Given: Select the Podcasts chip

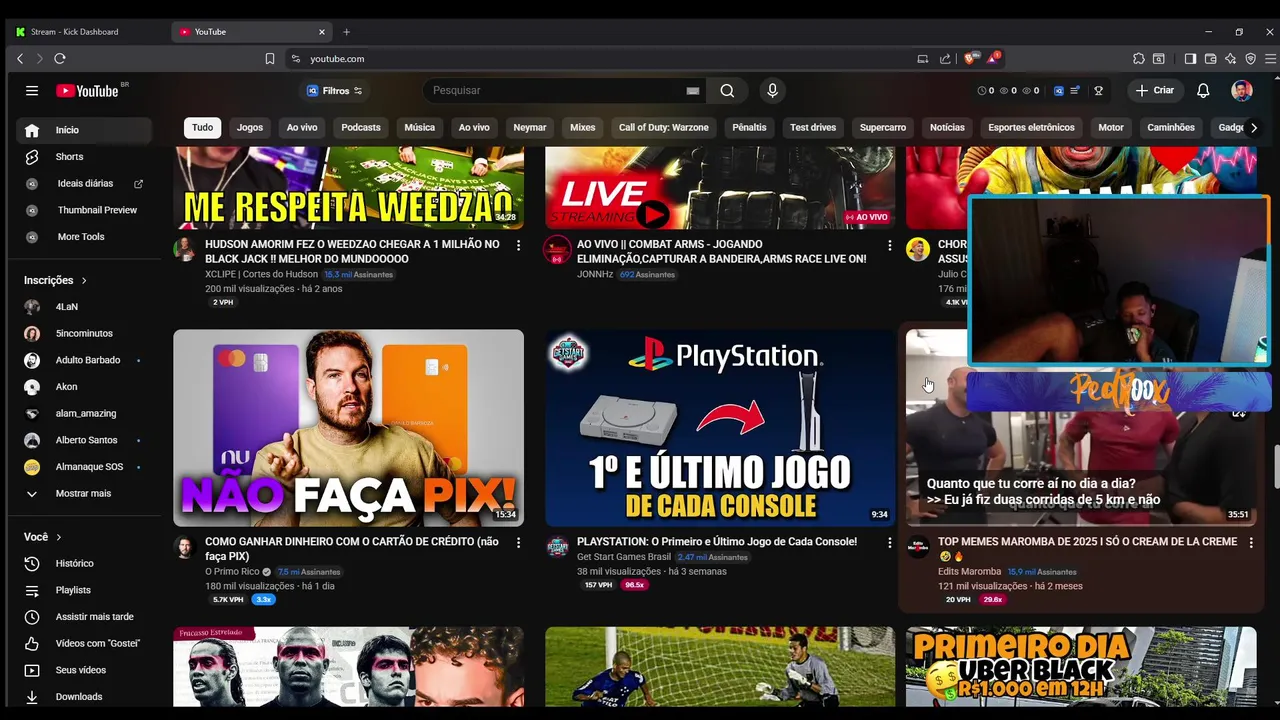Looking at the screenshot, I should (361, 127).
